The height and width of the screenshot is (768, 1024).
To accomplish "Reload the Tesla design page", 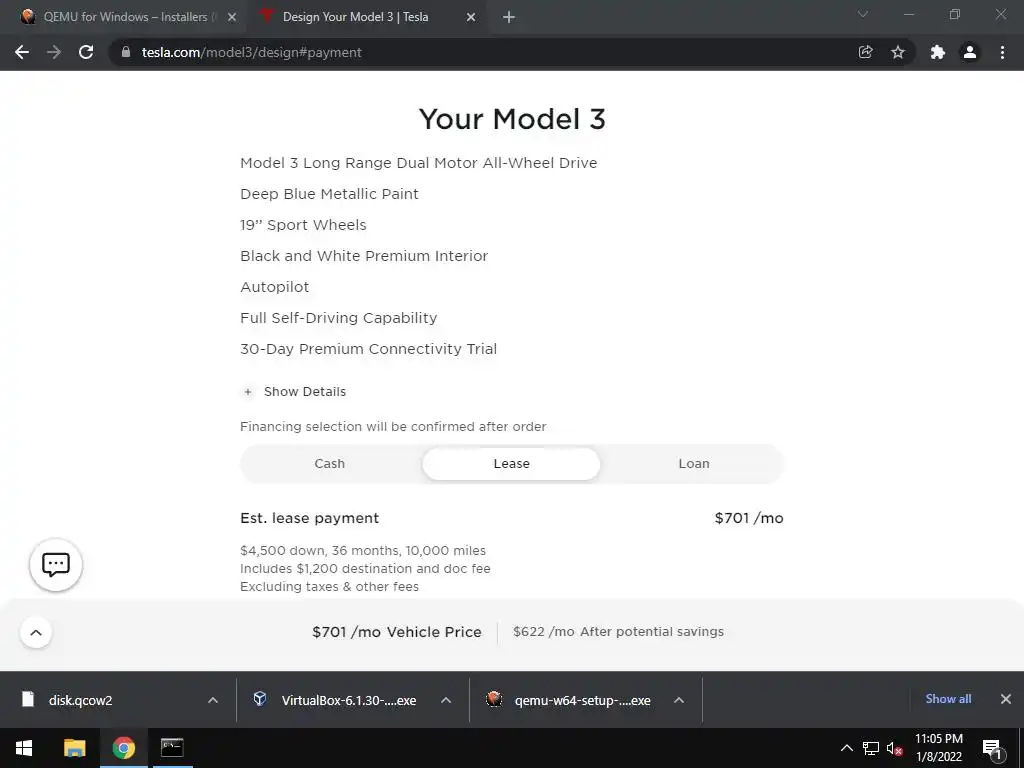I will click(x=86, y=52).
